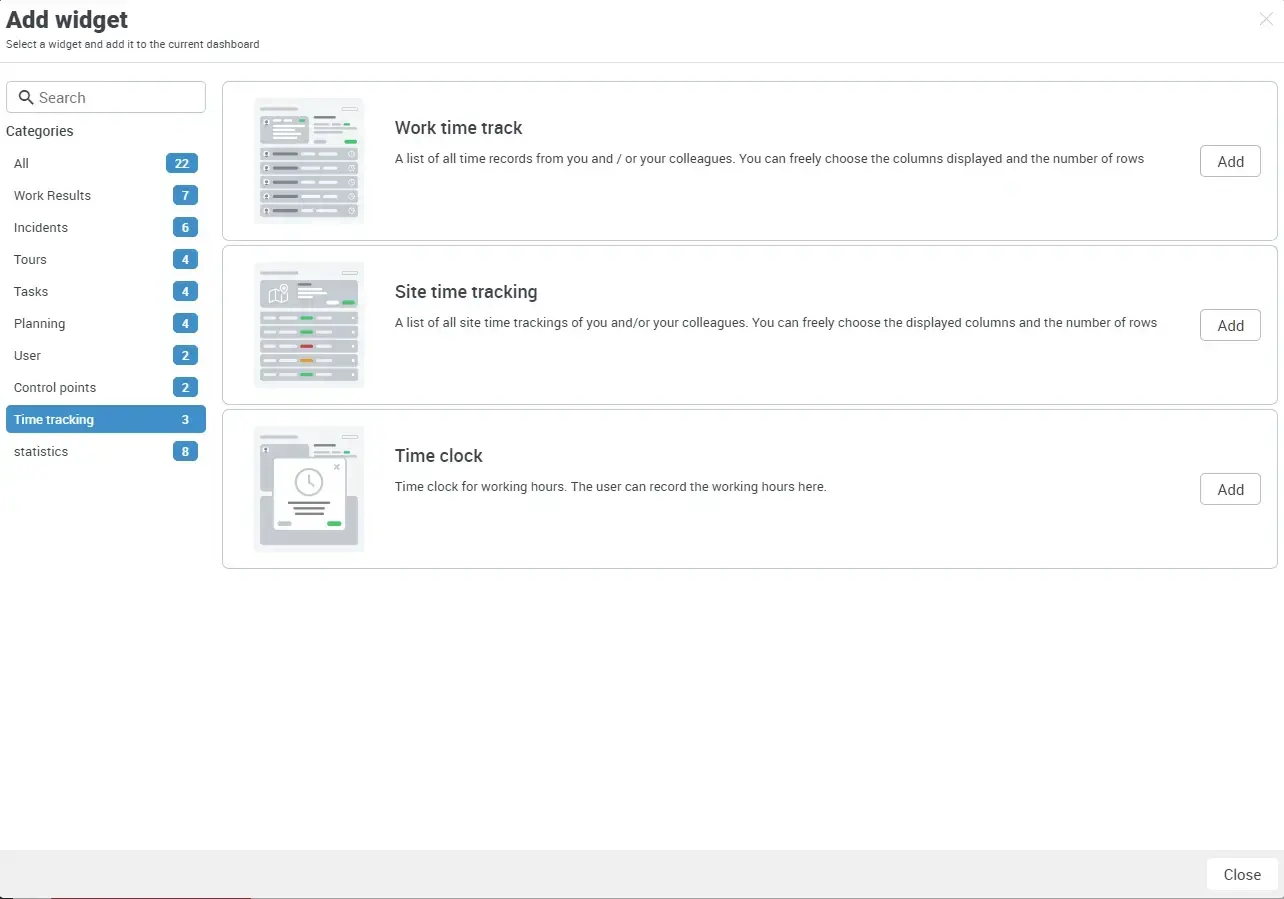Viewport: 1284px width, 899px height.
Task: Open the Site time tracking widget preview
Action: [309, 324]
